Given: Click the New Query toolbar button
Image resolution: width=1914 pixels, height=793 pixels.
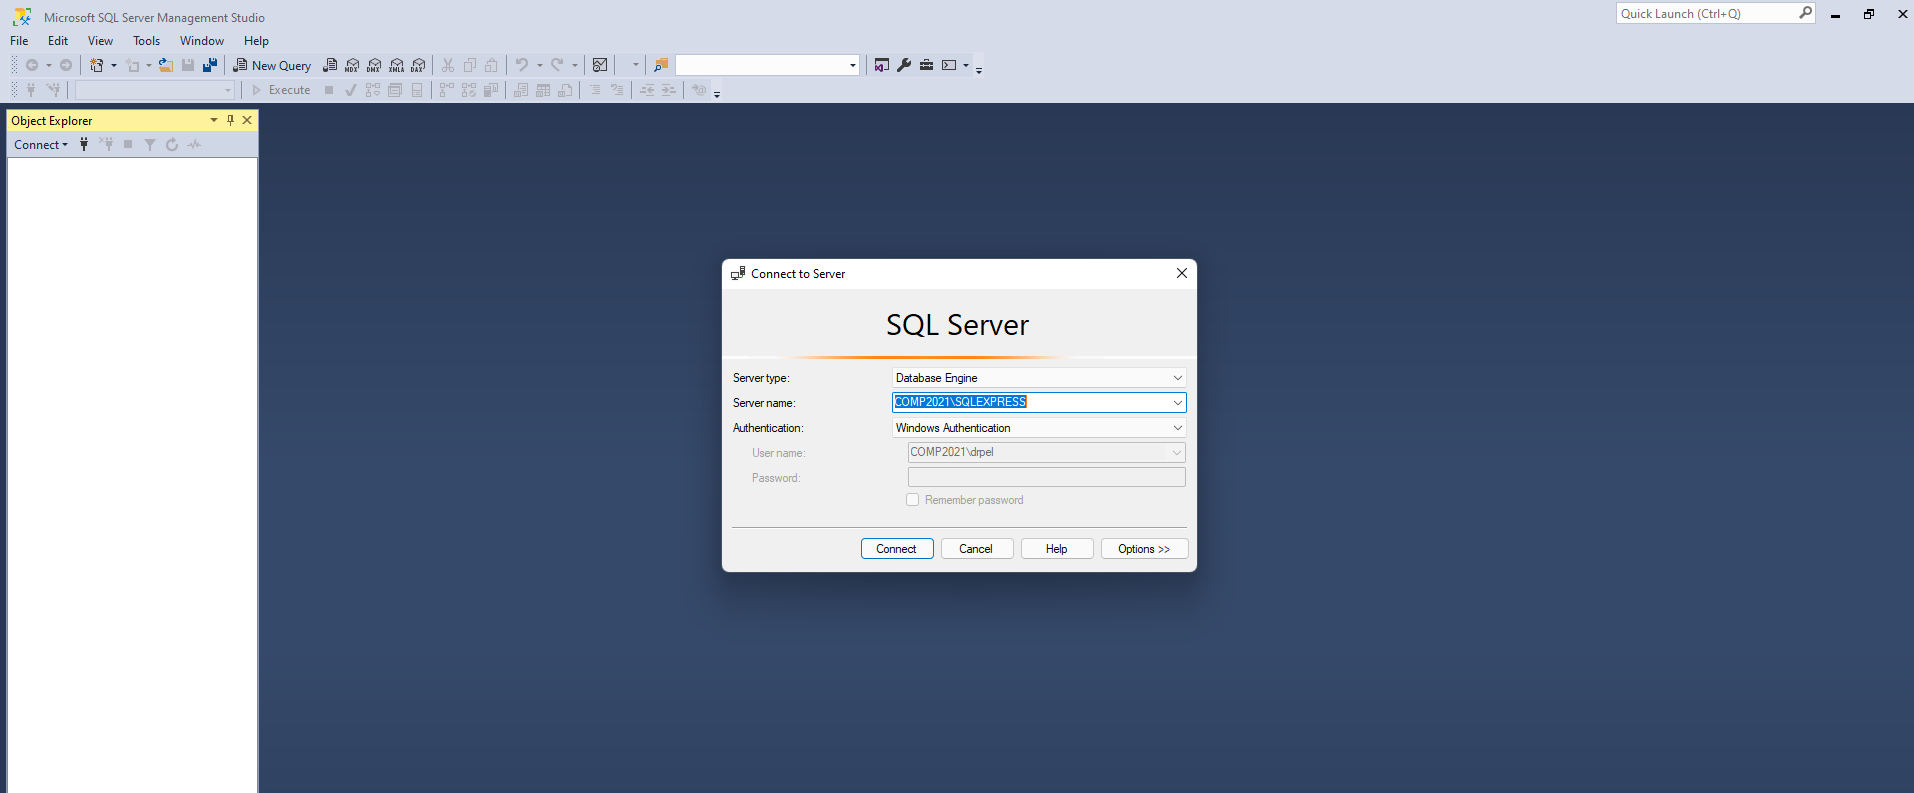Looking at the screenshot, I should pos(272,65).
